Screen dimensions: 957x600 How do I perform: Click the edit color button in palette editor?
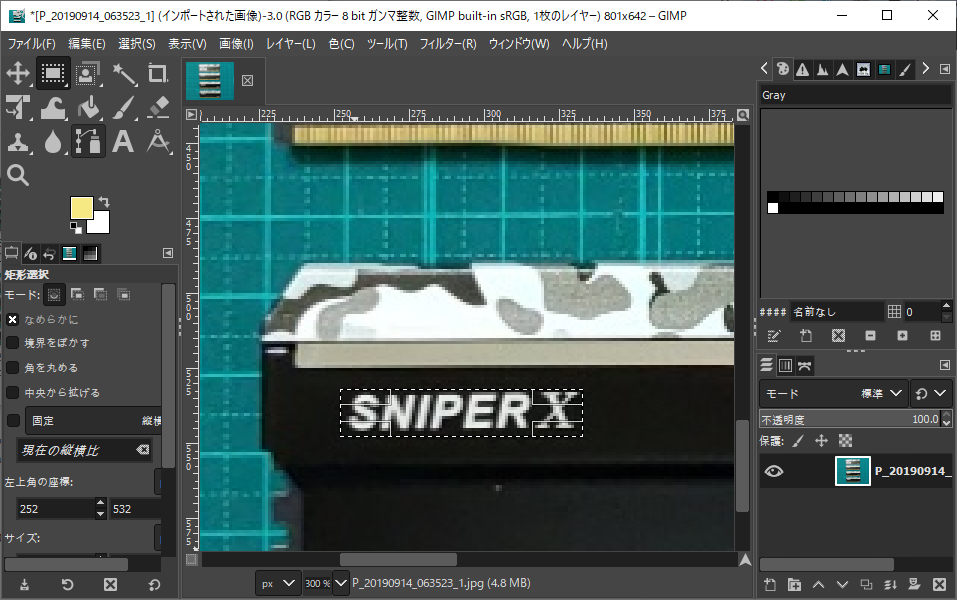774,336
